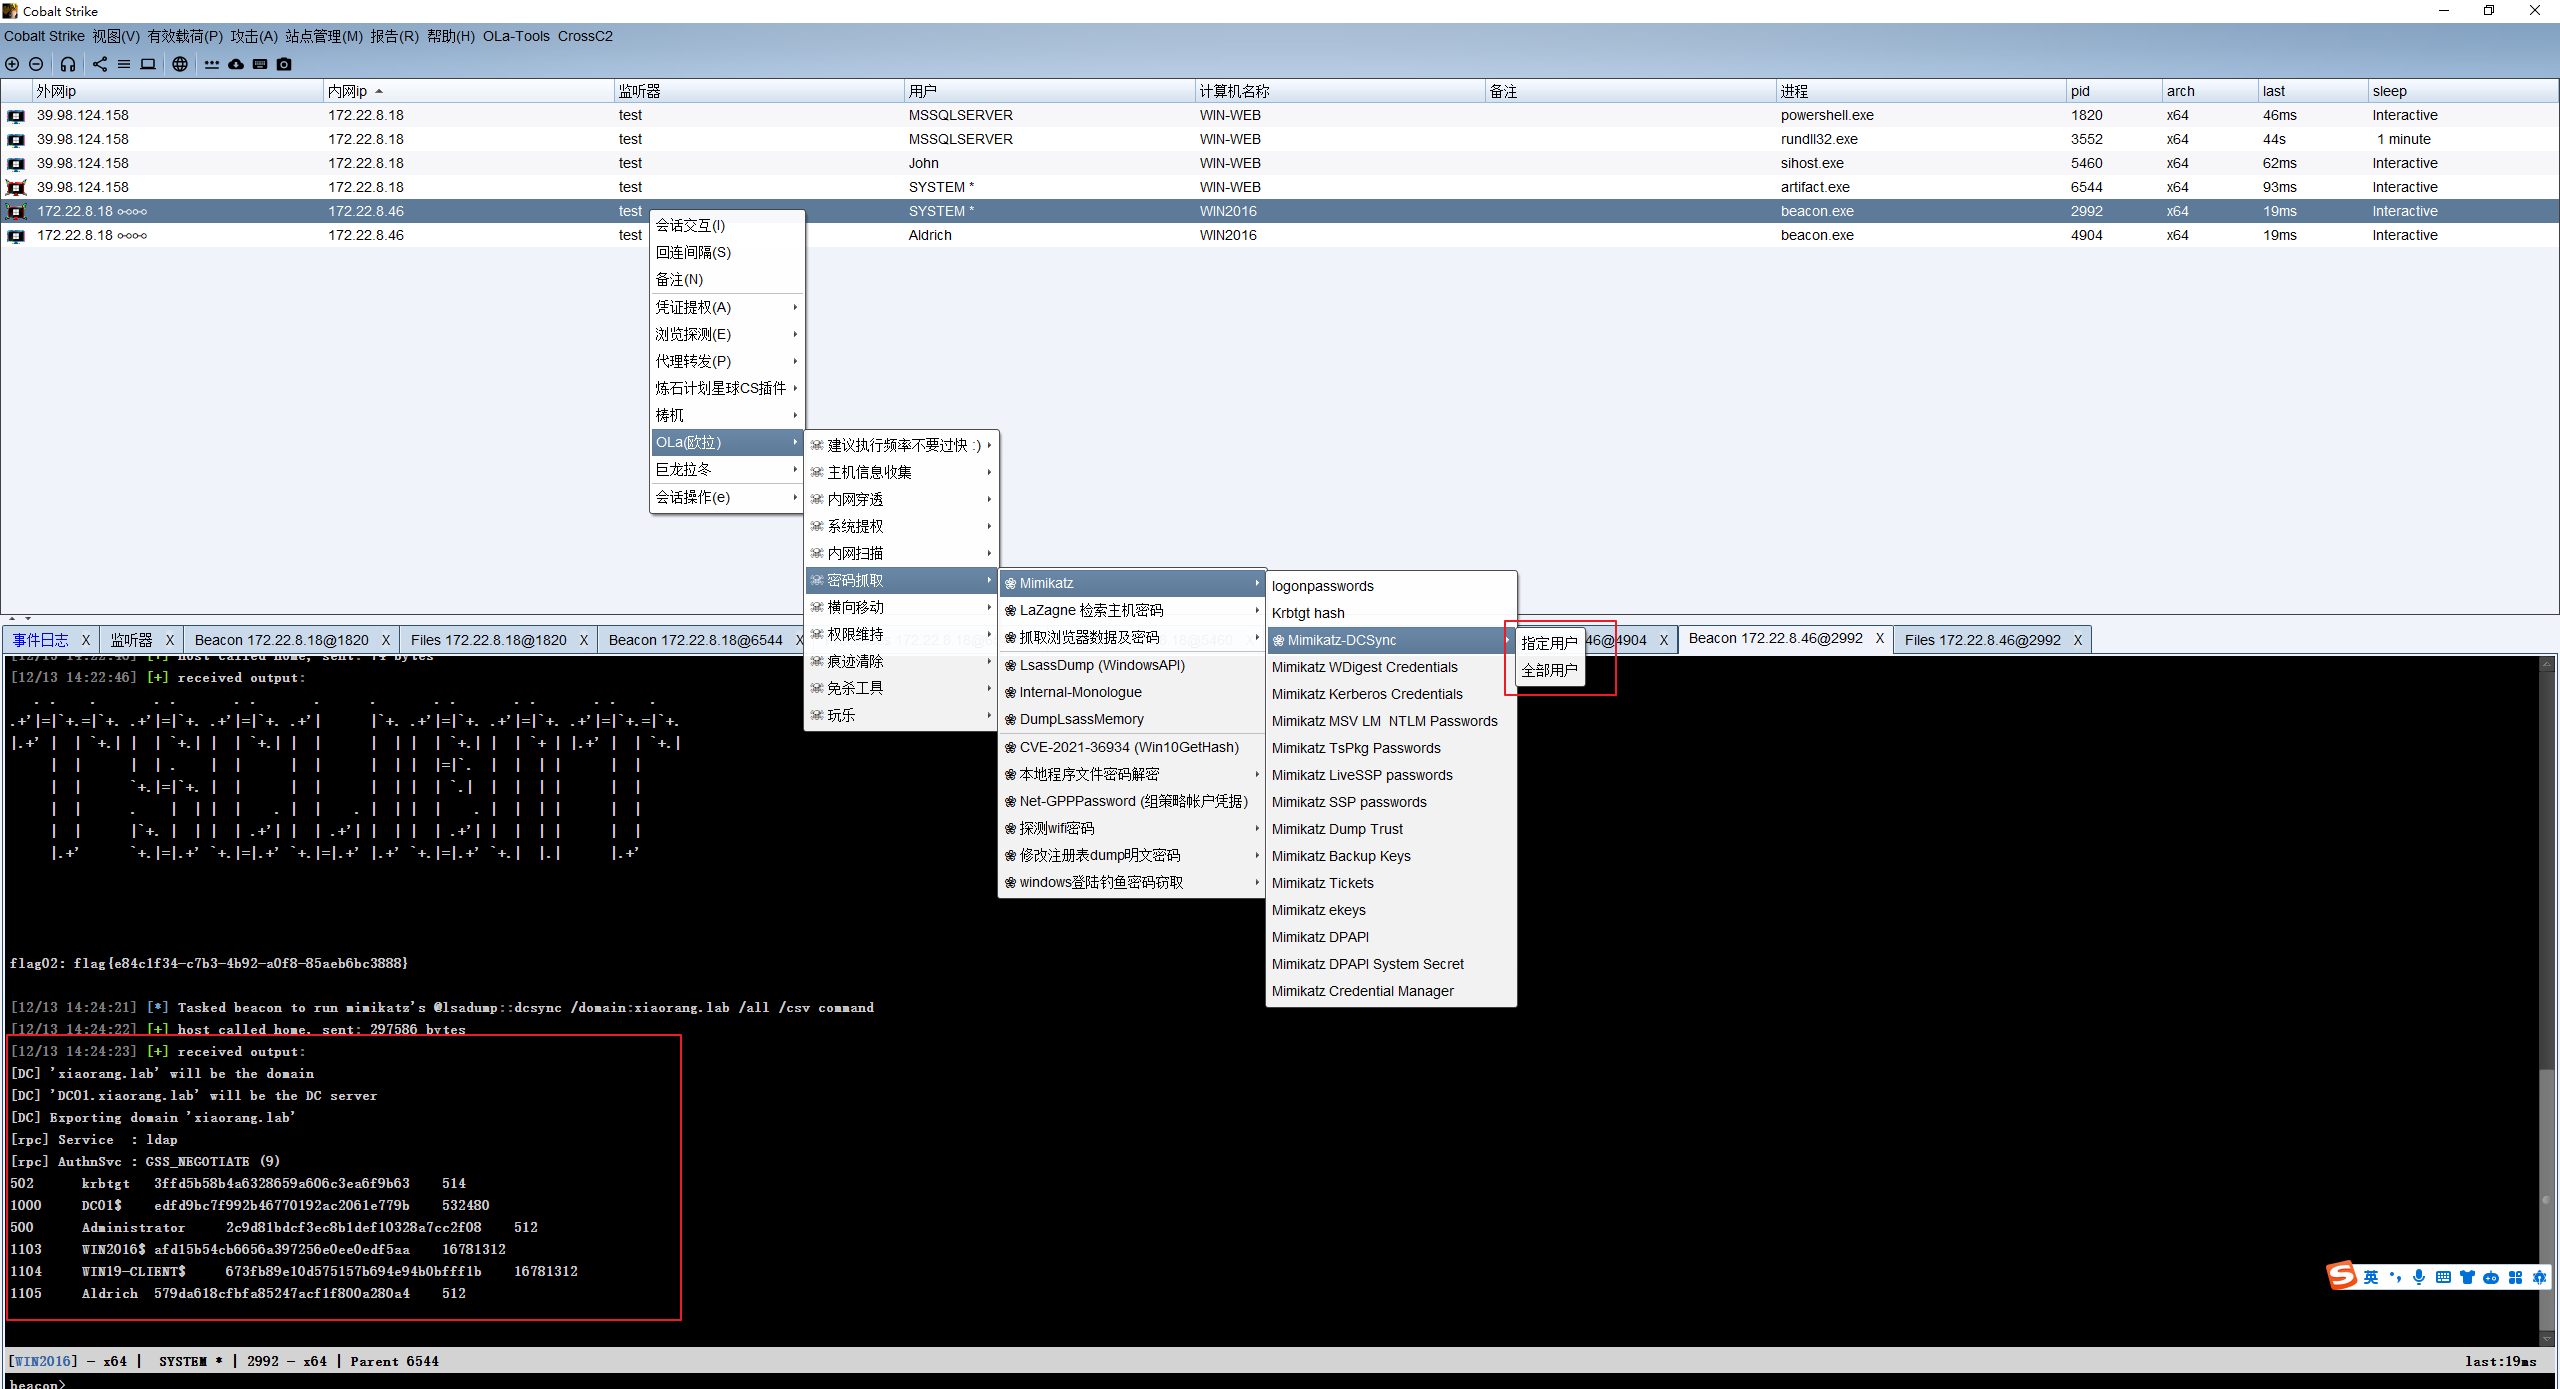Switch to Beacon 172.22.8.18@1820 tab
The width and height of the screenshot is (2560, 1389).
(x=282, y=640)
